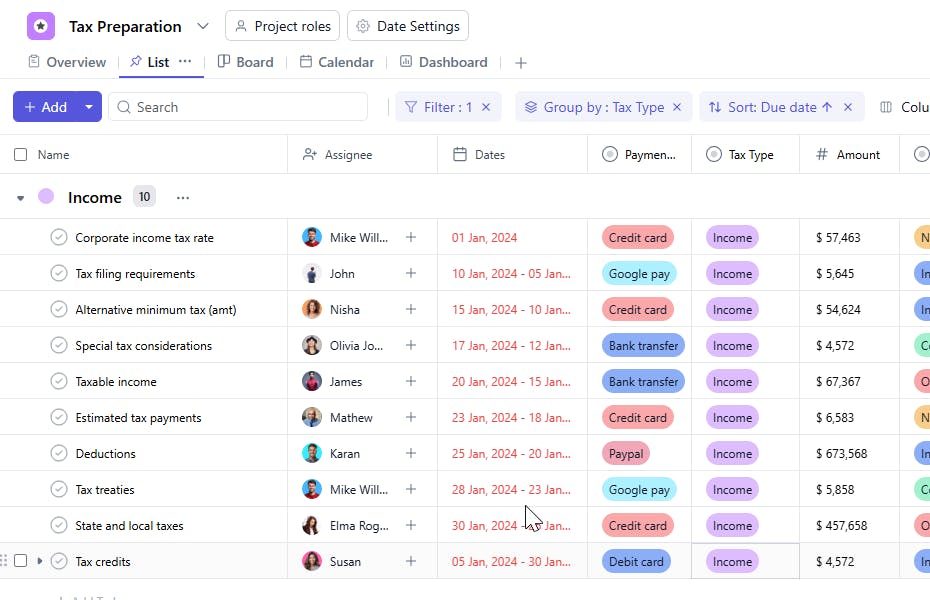
Task: Open the Filter : 1 options
Action: coord(438,107)
